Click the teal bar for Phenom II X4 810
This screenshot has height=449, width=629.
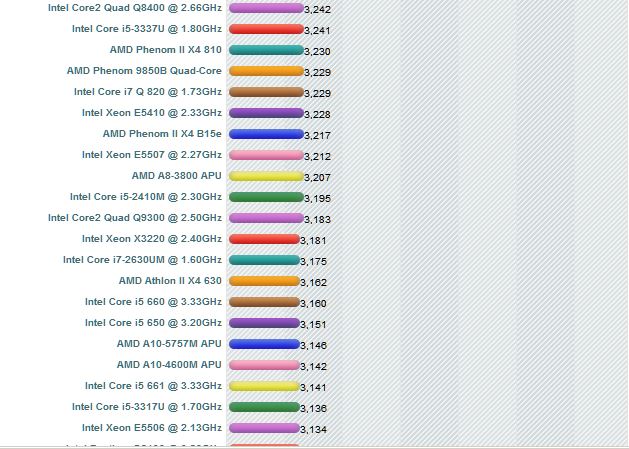[266, 50]
